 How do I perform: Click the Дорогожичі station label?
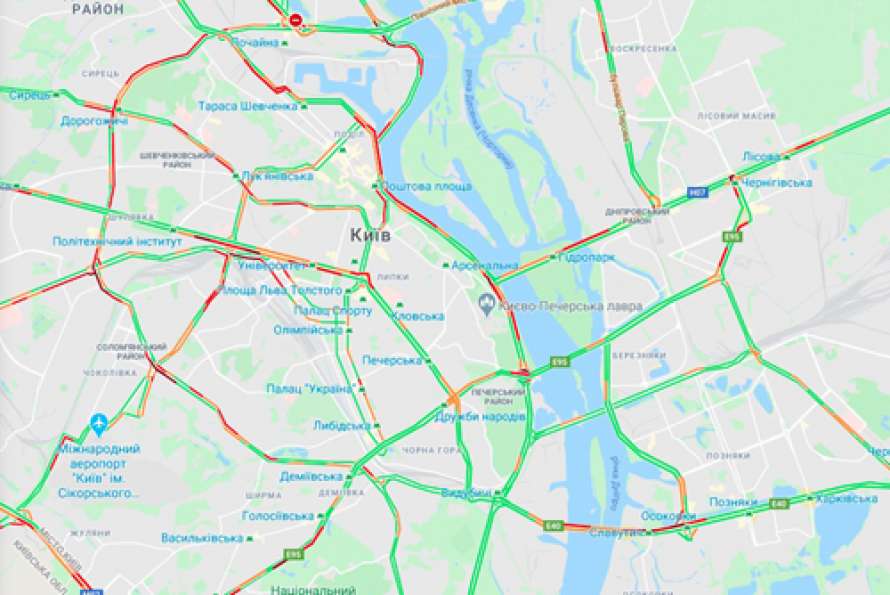[94, 121]
